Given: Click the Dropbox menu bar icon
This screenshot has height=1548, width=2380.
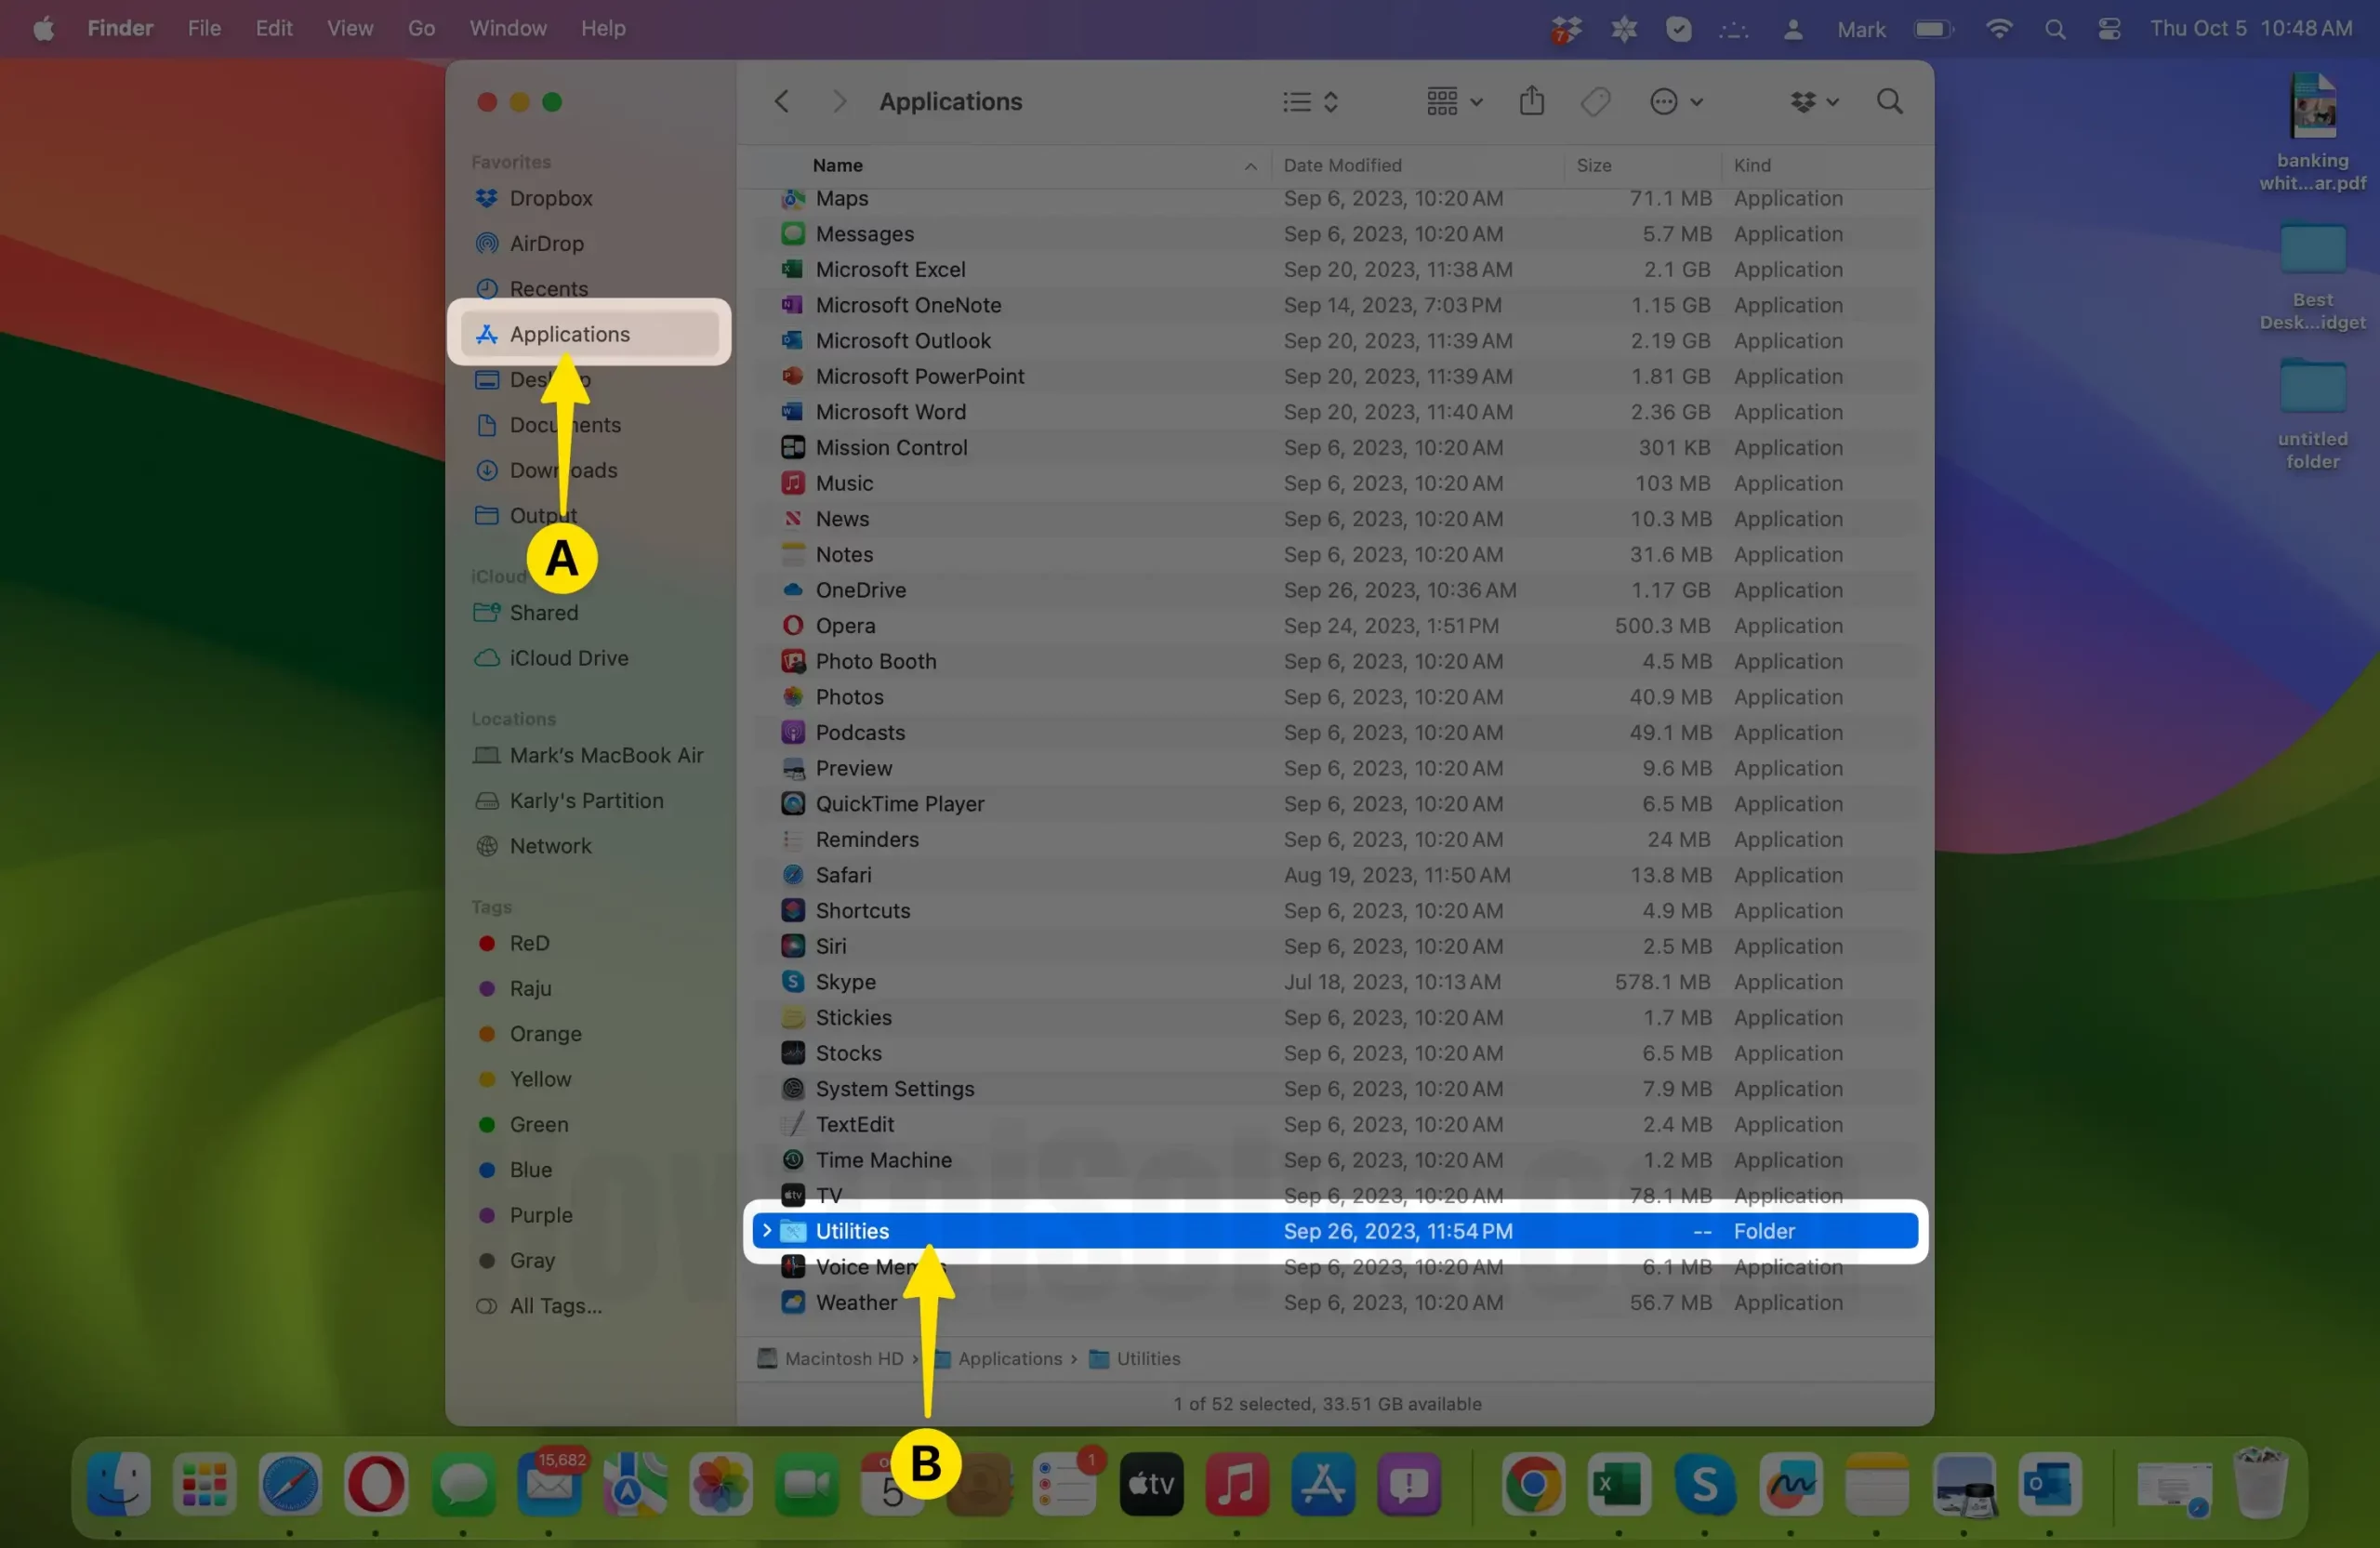Looking at the screenshot, I should coord(1566,29).
